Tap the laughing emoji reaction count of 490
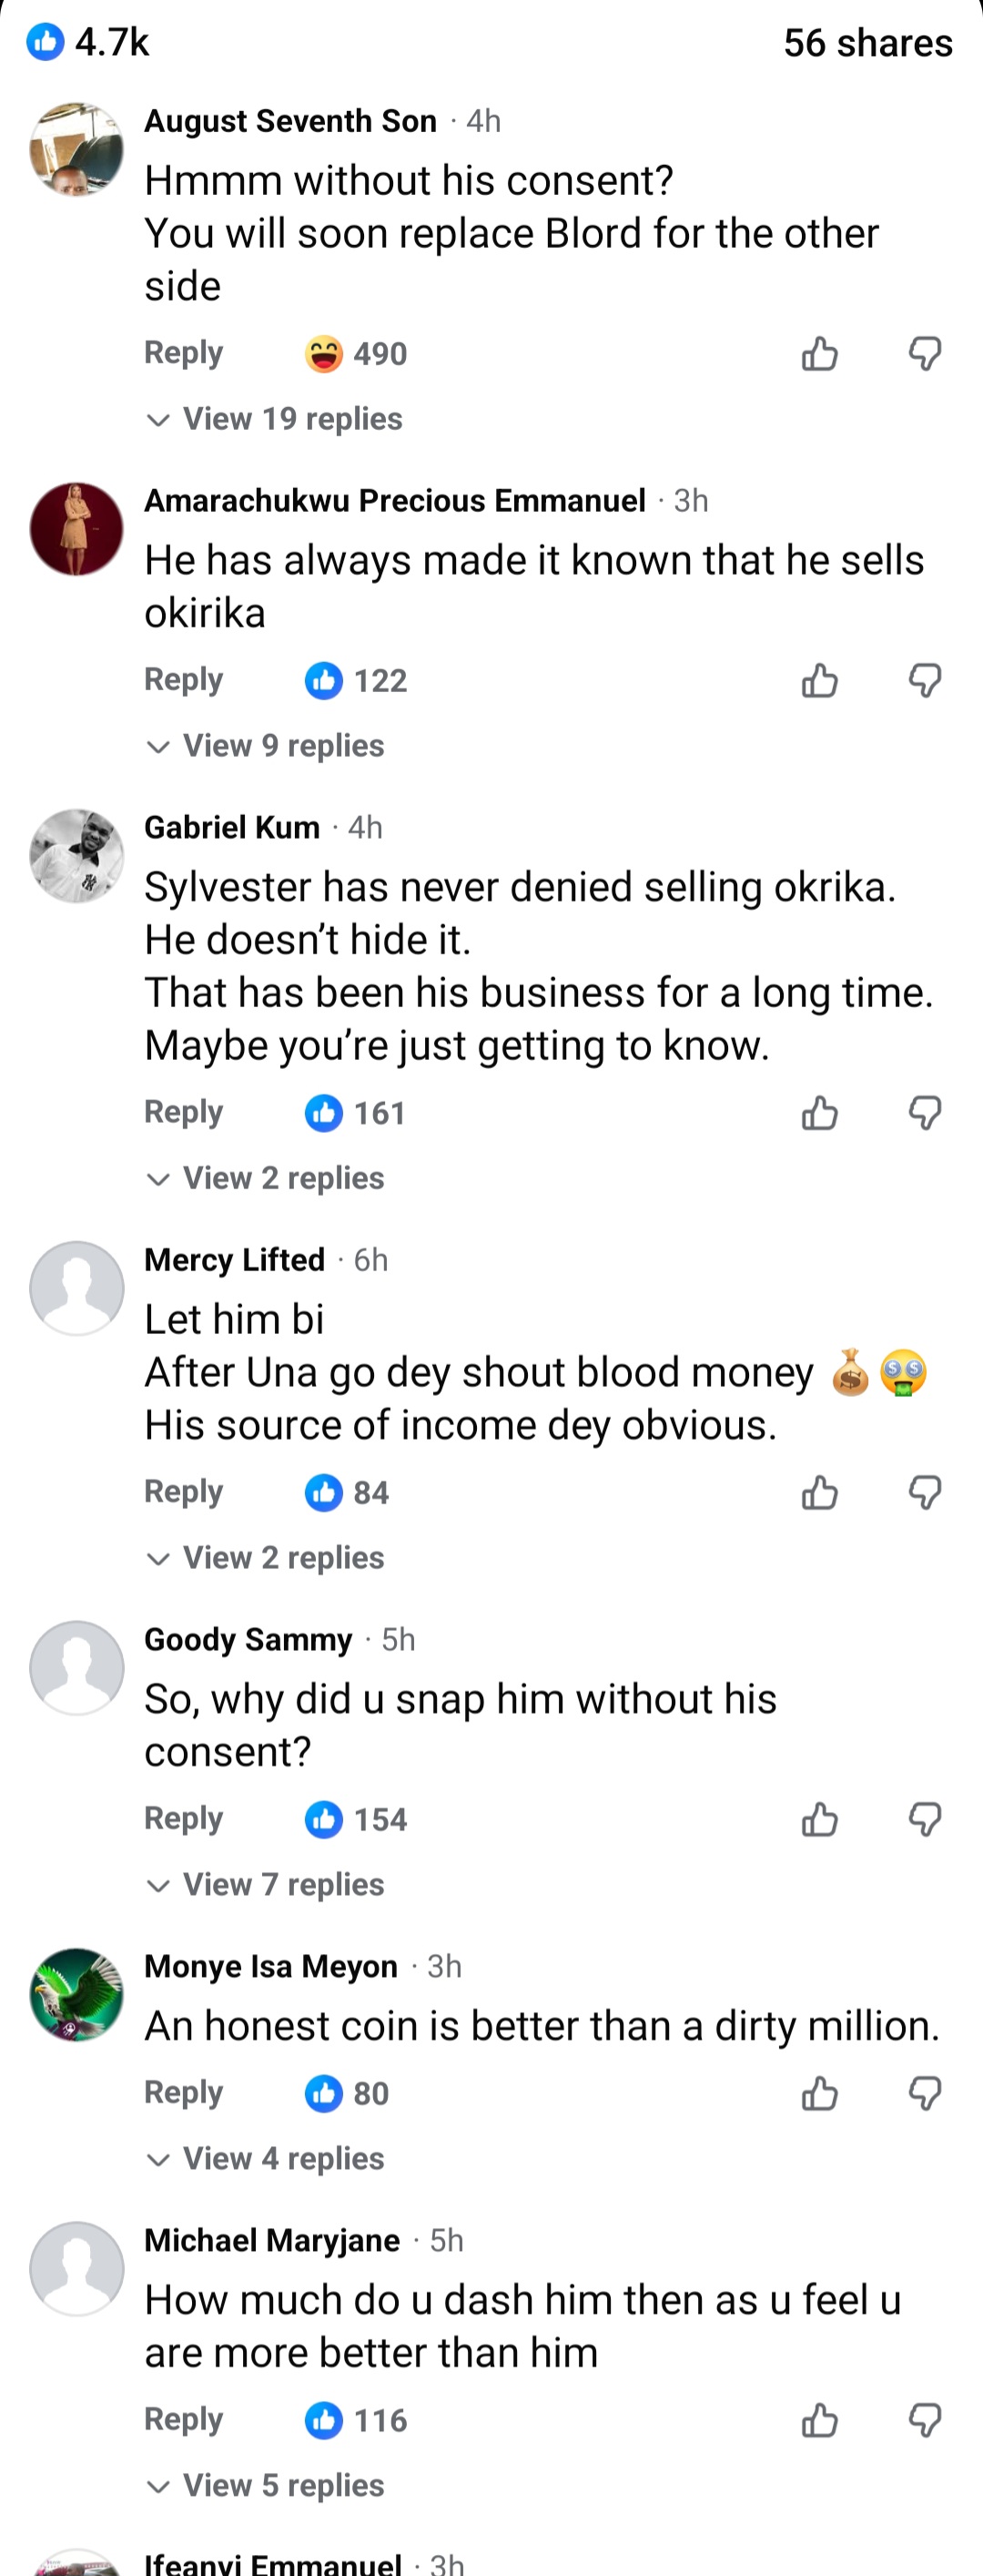Image resolution: width=983 pixels, height=2576 pixels. [355, 353]
